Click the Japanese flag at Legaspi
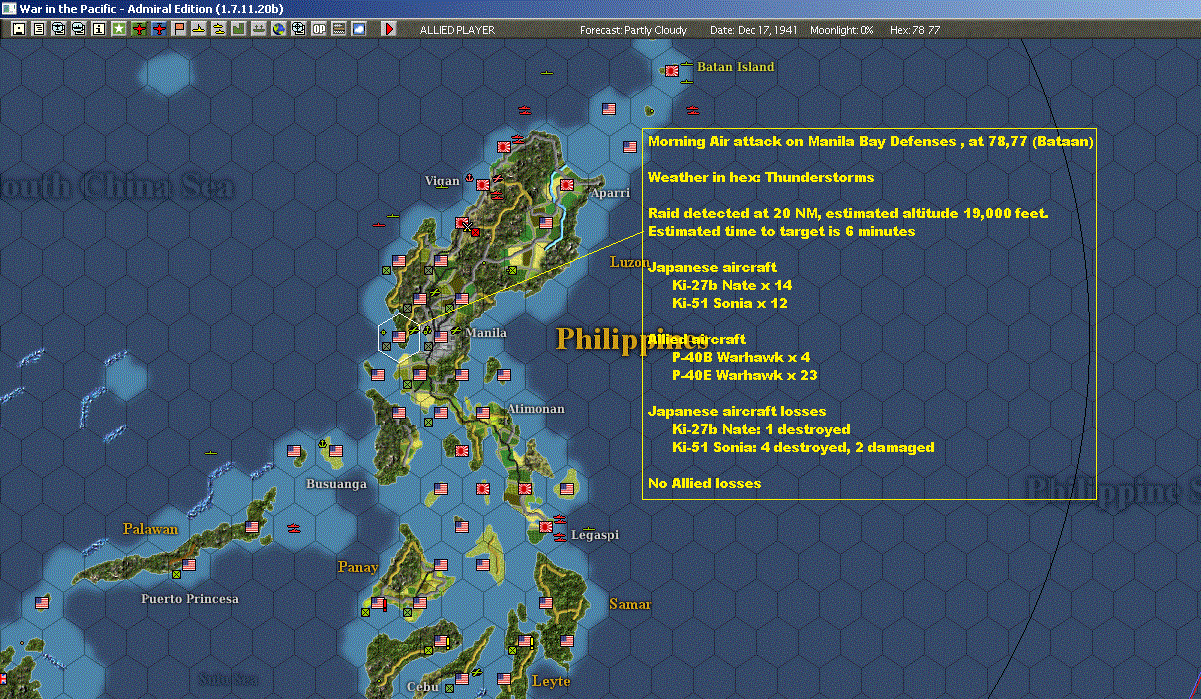The width and height of the screenshot is (1201, 699). coord(546,527)
